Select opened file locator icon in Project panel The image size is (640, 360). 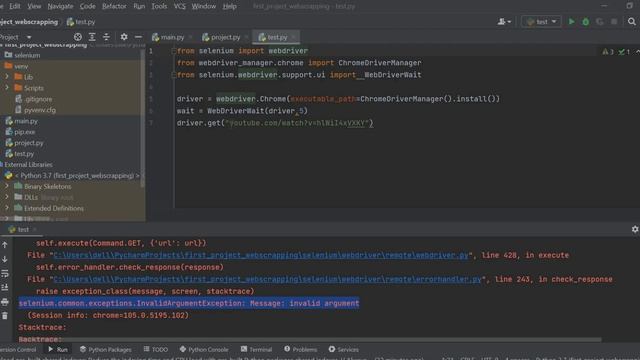(78, 37)
